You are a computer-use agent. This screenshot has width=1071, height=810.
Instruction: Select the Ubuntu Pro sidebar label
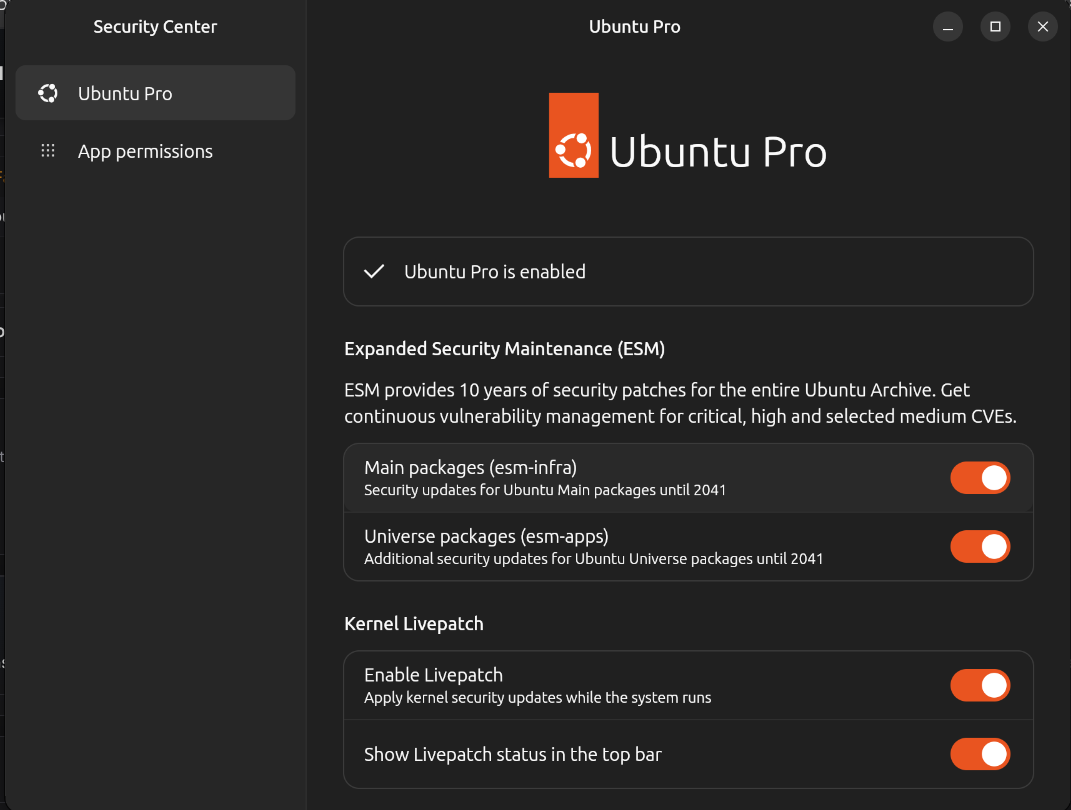click(x=125, y=94)
